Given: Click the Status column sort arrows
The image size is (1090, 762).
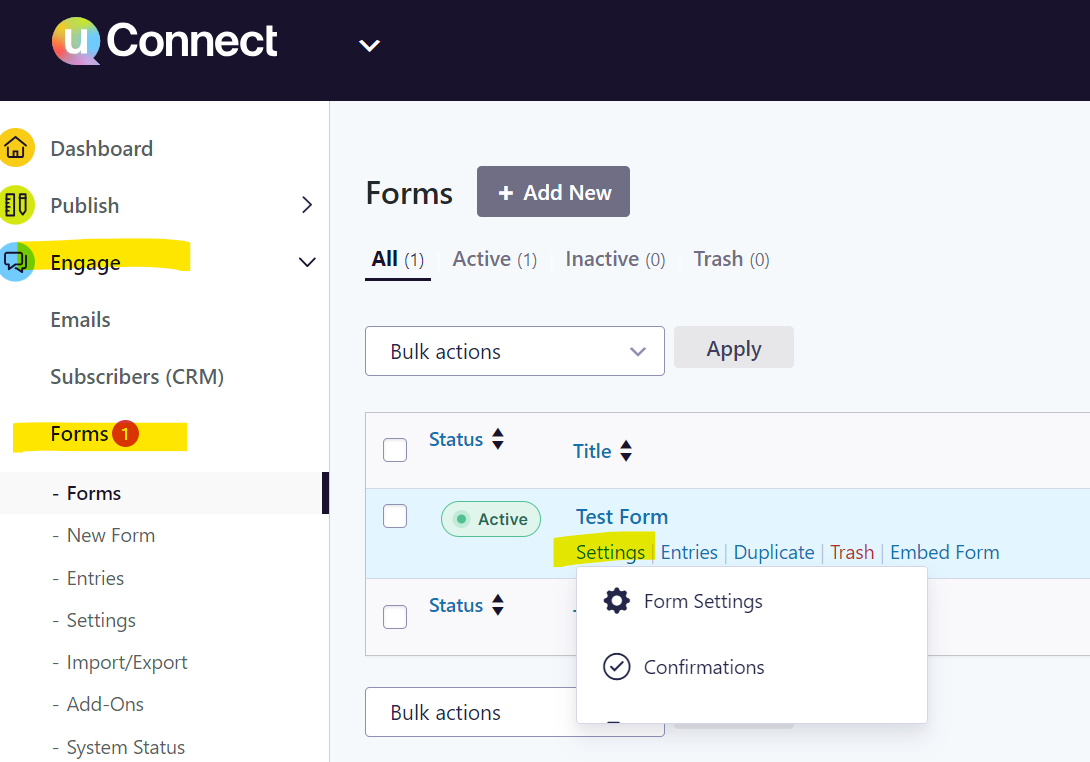Looking at the screenshot, I should (497, 439).
